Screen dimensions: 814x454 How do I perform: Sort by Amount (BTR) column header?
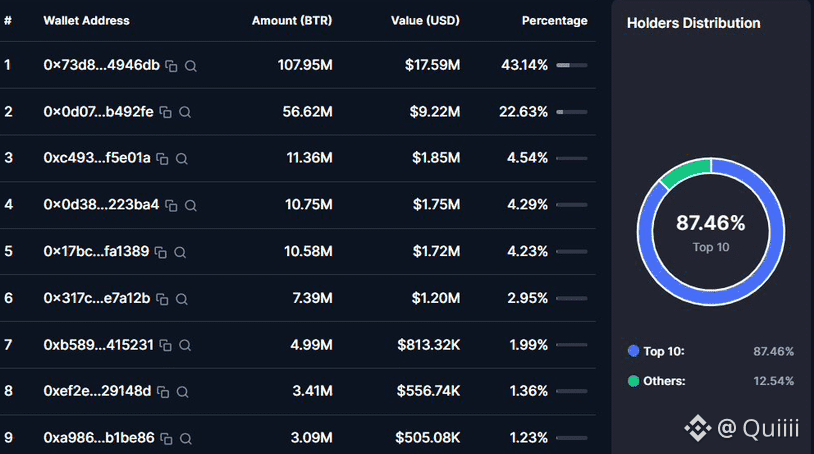coord(292,21)
